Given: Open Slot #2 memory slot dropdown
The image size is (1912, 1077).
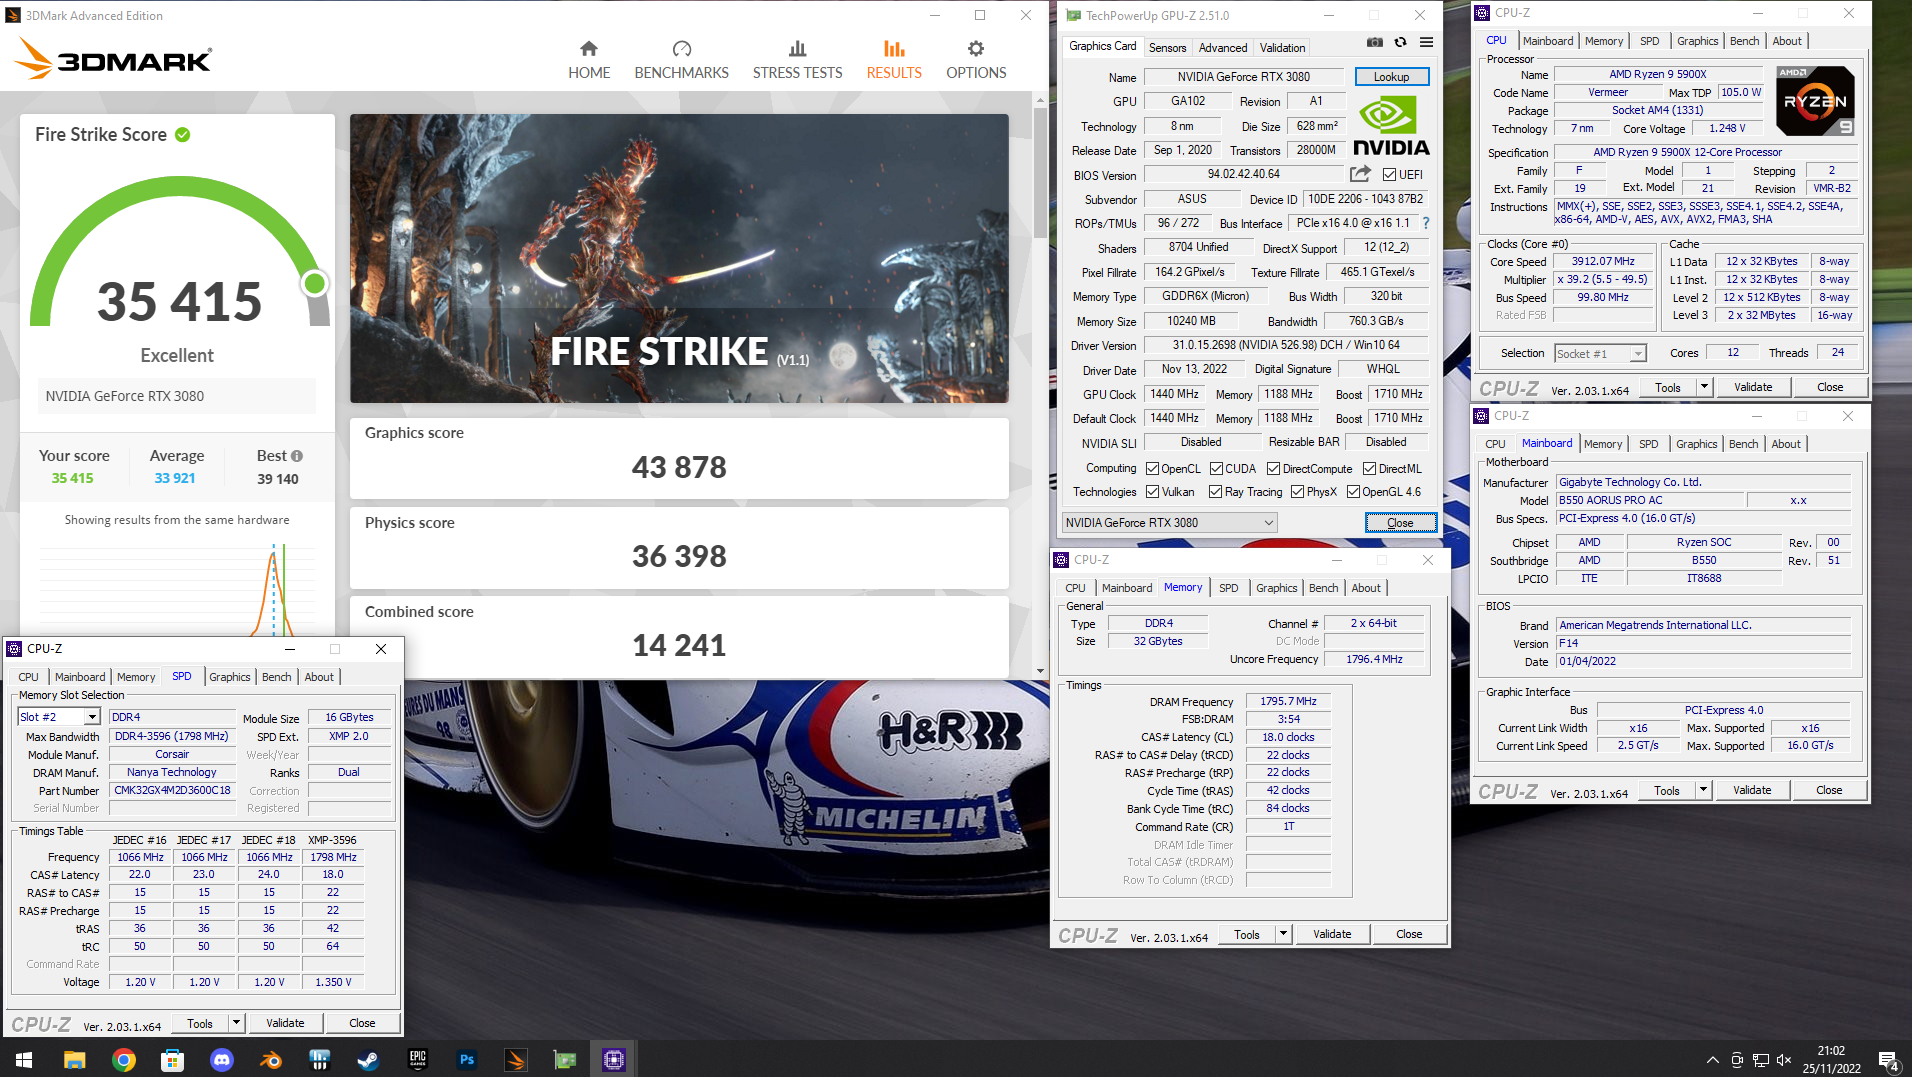Looking at the screenshot, I should coord(59,716).
